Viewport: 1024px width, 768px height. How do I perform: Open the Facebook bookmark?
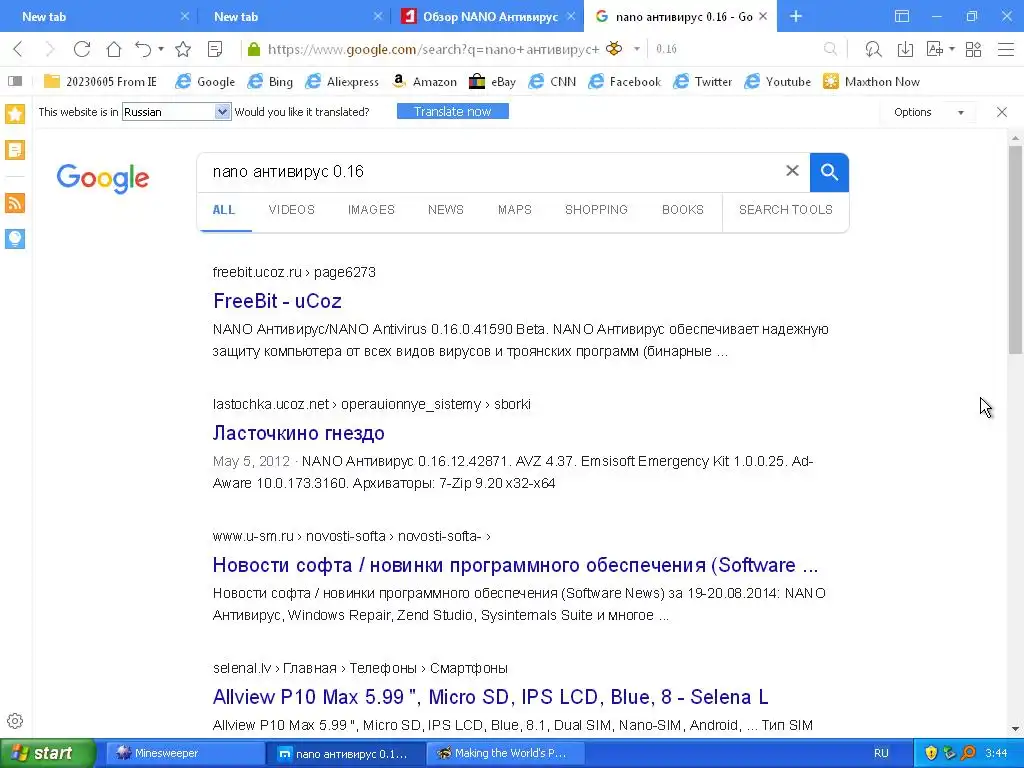tap(624, 82)
